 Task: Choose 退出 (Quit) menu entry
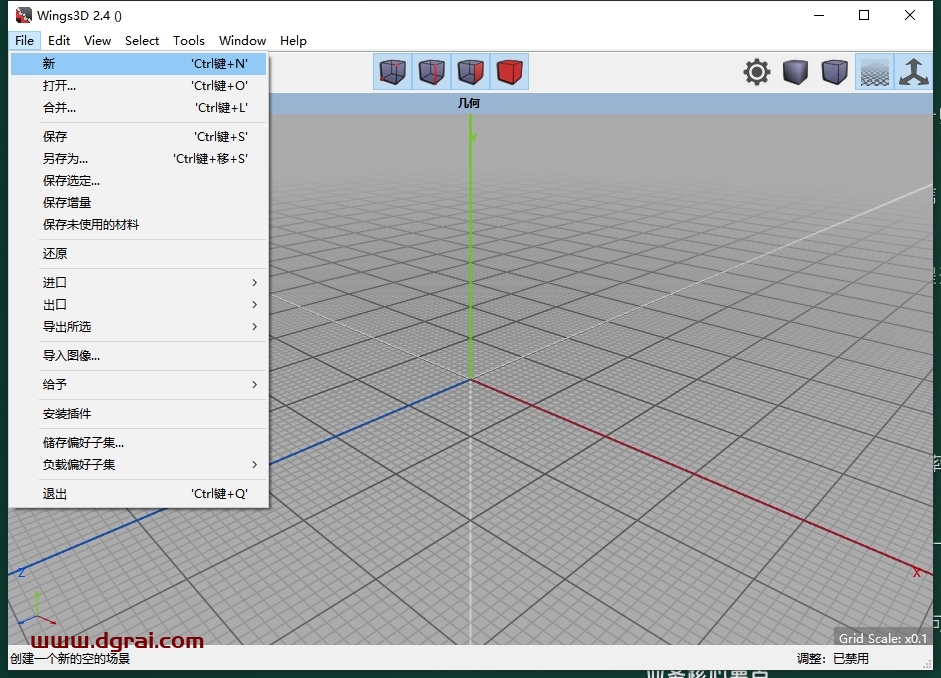[139, 494]
